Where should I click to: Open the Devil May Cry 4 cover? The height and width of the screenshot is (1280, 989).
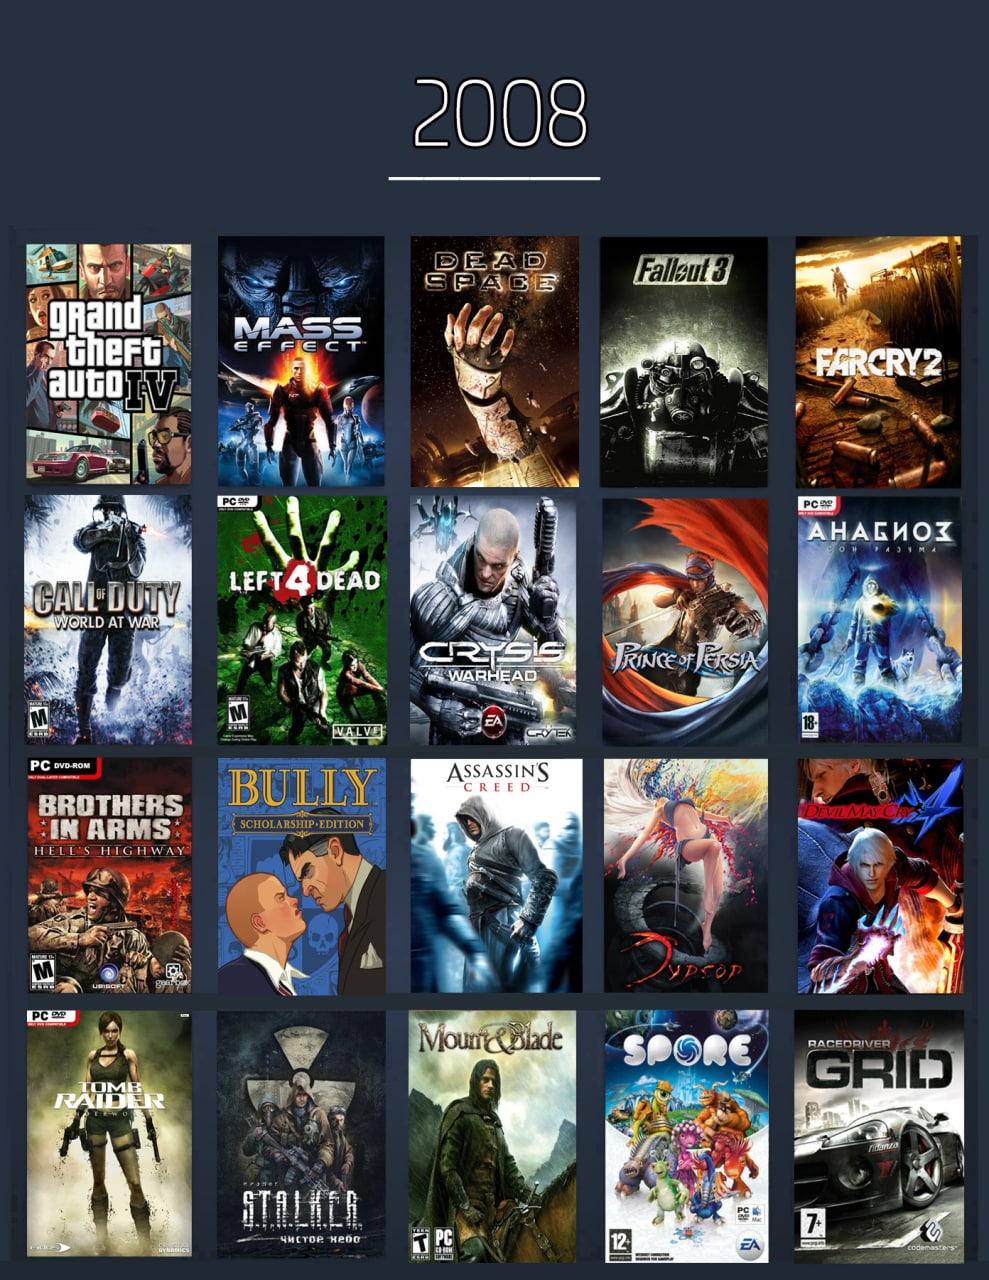(x=880, y=876)
